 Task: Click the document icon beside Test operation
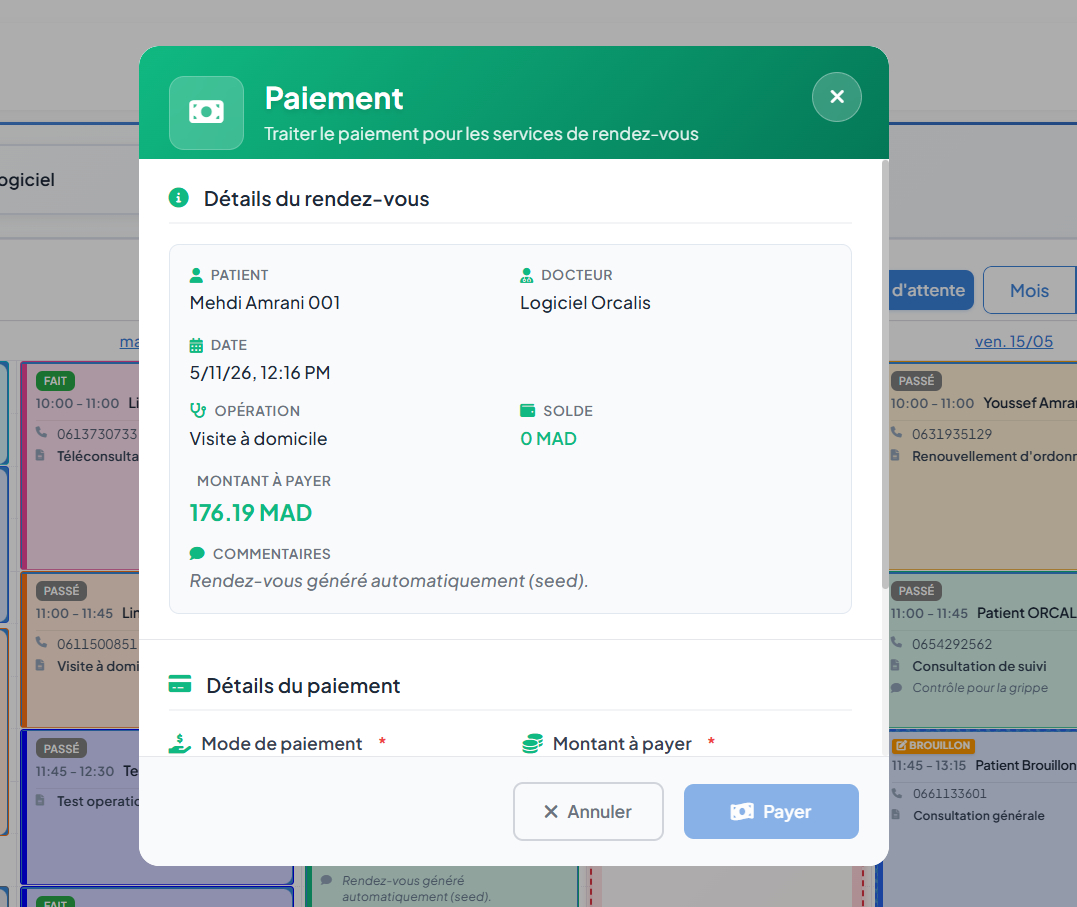[41, 800]
